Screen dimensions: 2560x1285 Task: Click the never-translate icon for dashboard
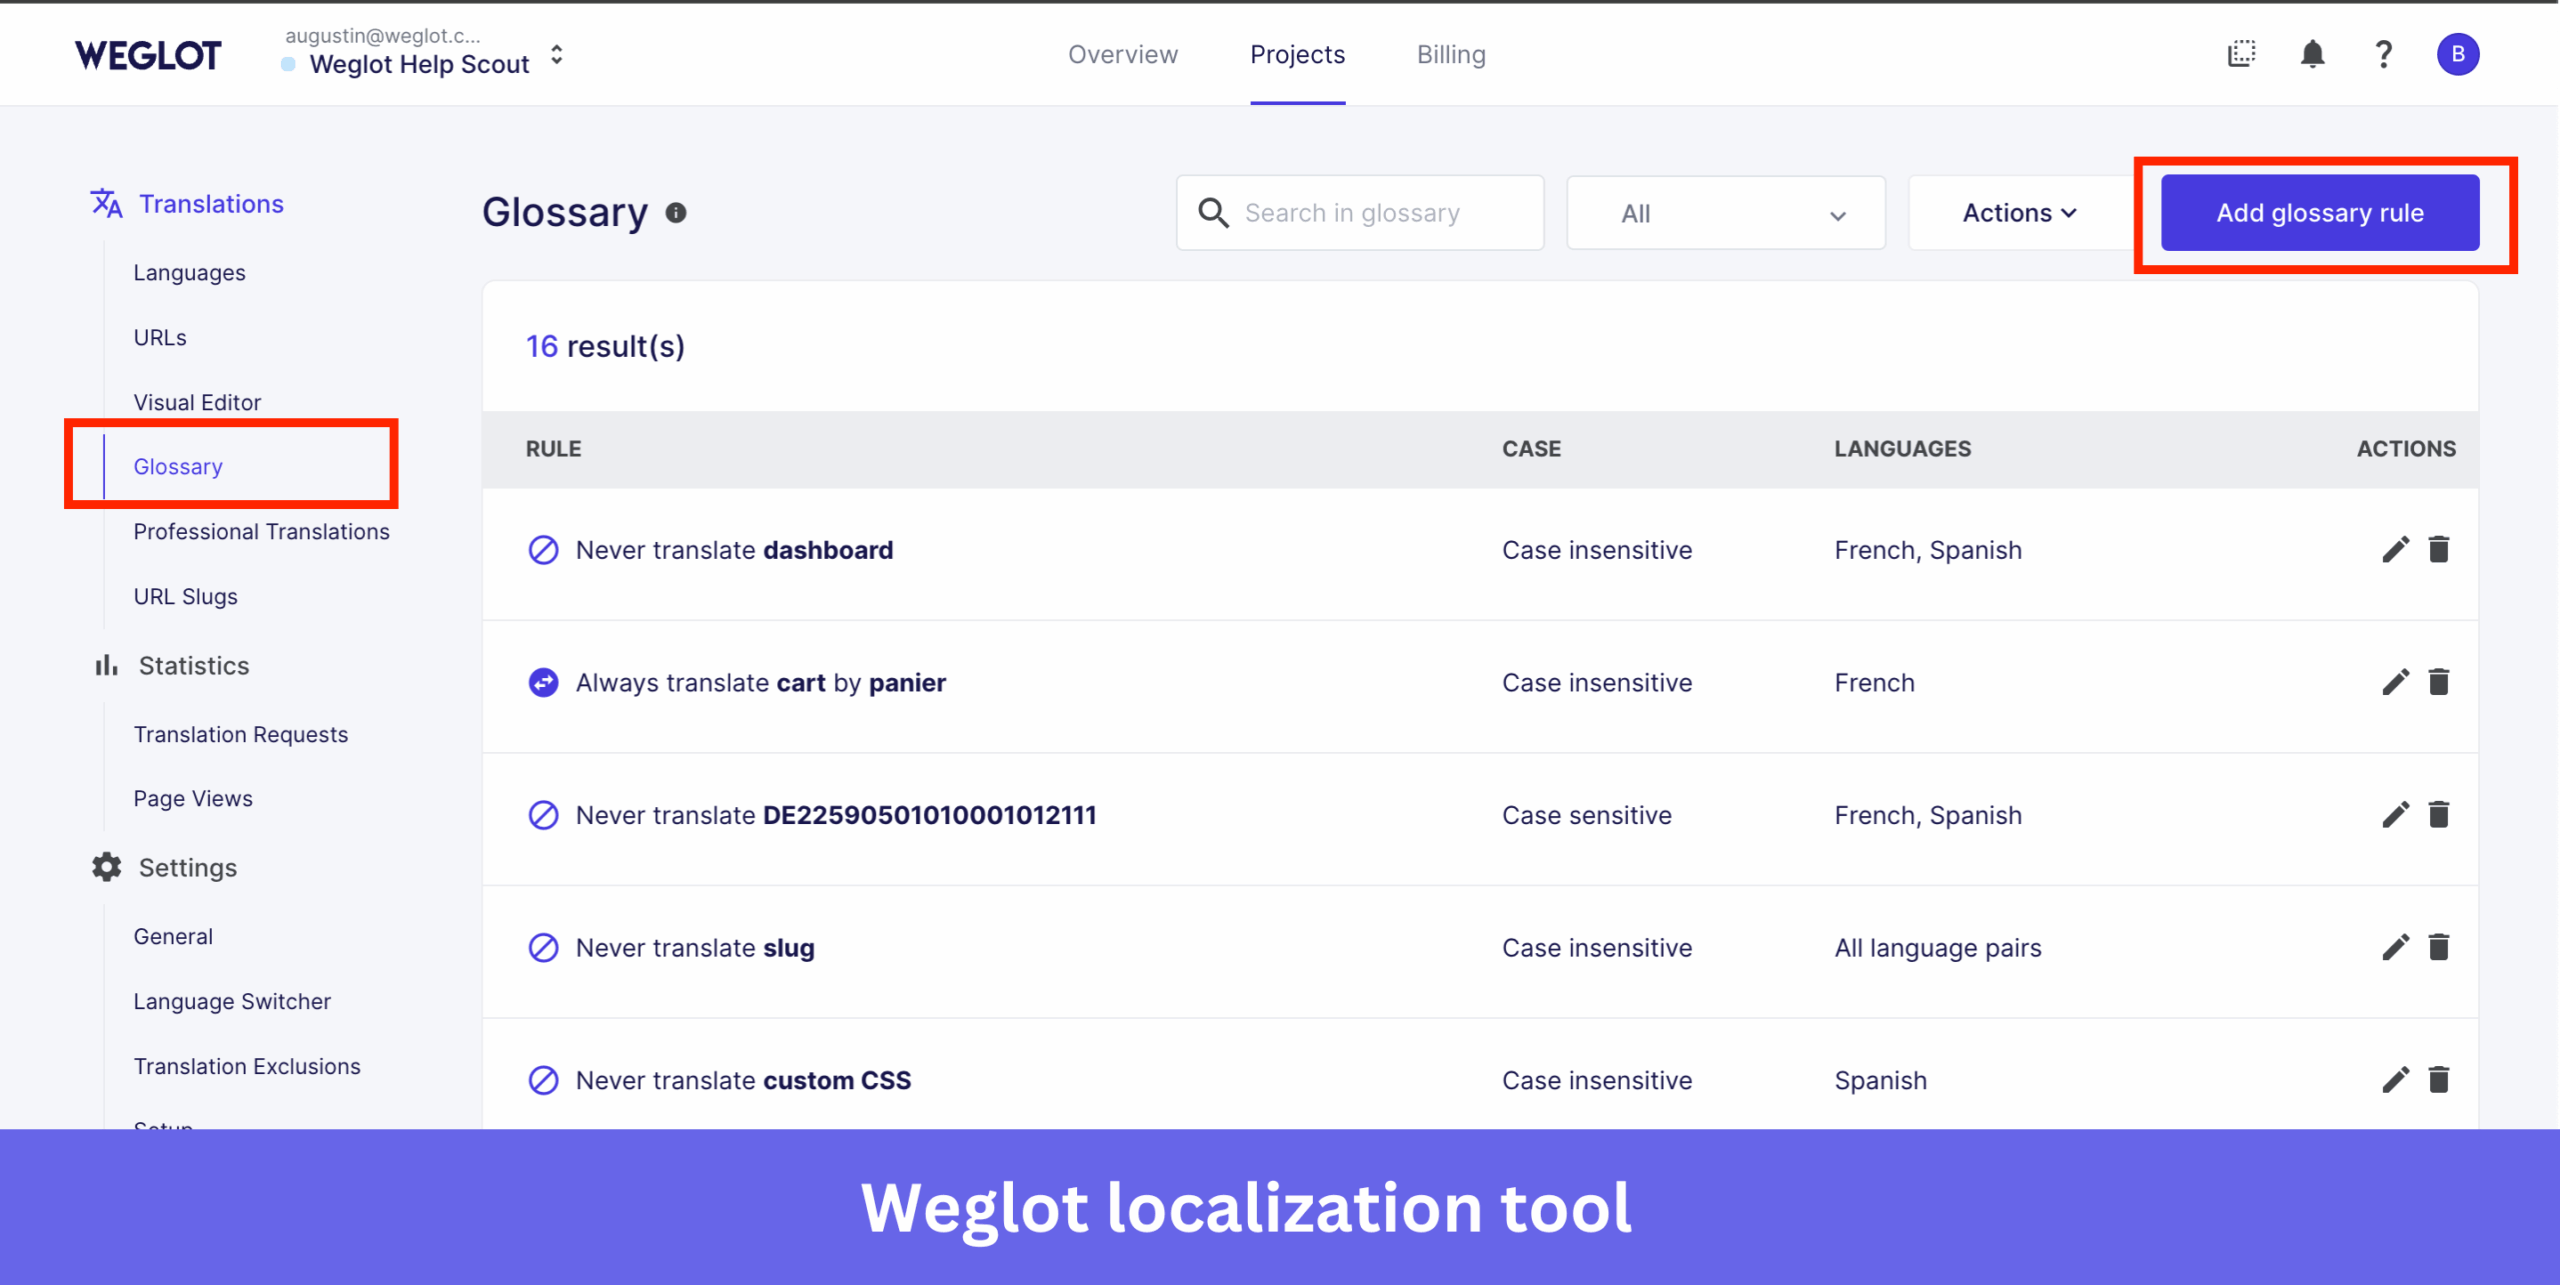point(543,549)
